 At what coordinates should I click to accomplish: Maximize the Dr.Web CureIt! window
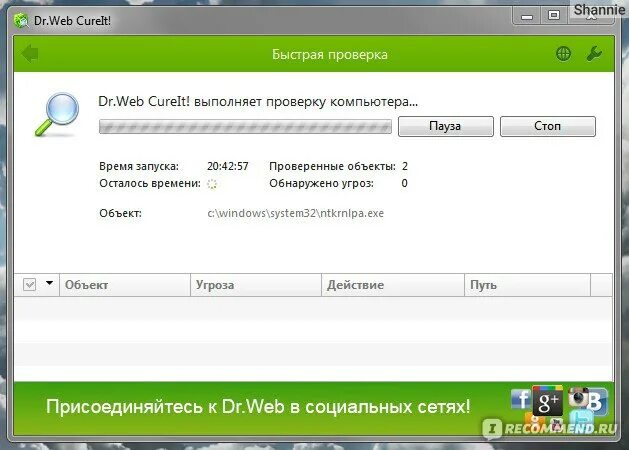(554, 16)
